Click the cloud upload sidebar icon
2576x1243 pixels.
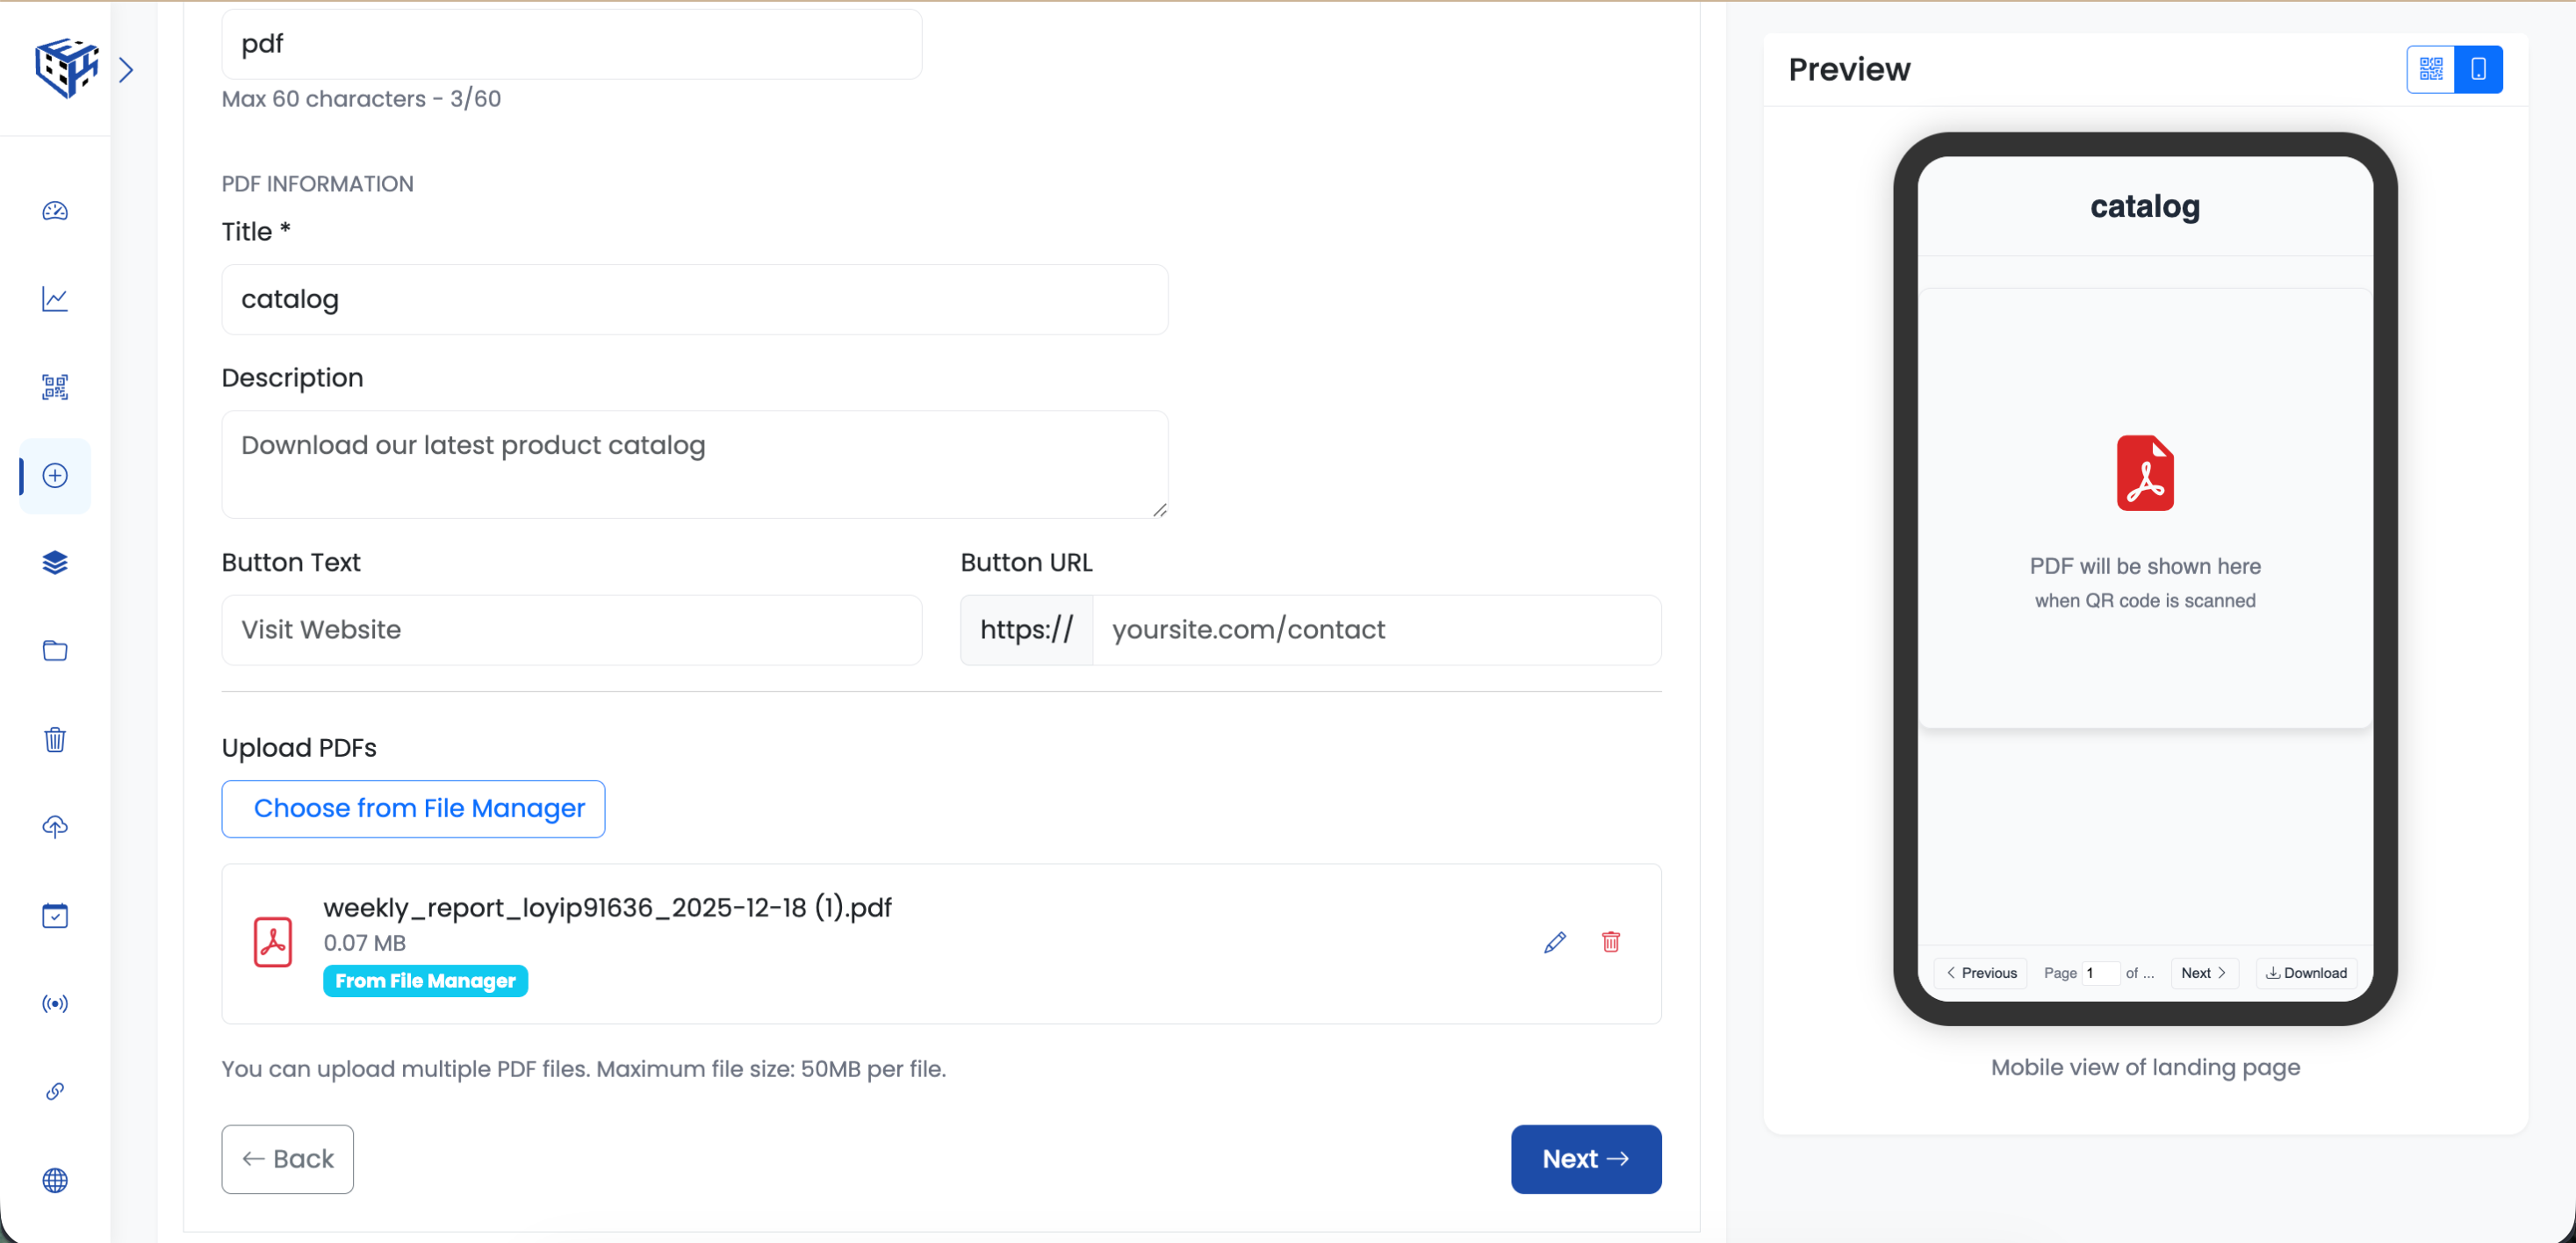point(55,827)
